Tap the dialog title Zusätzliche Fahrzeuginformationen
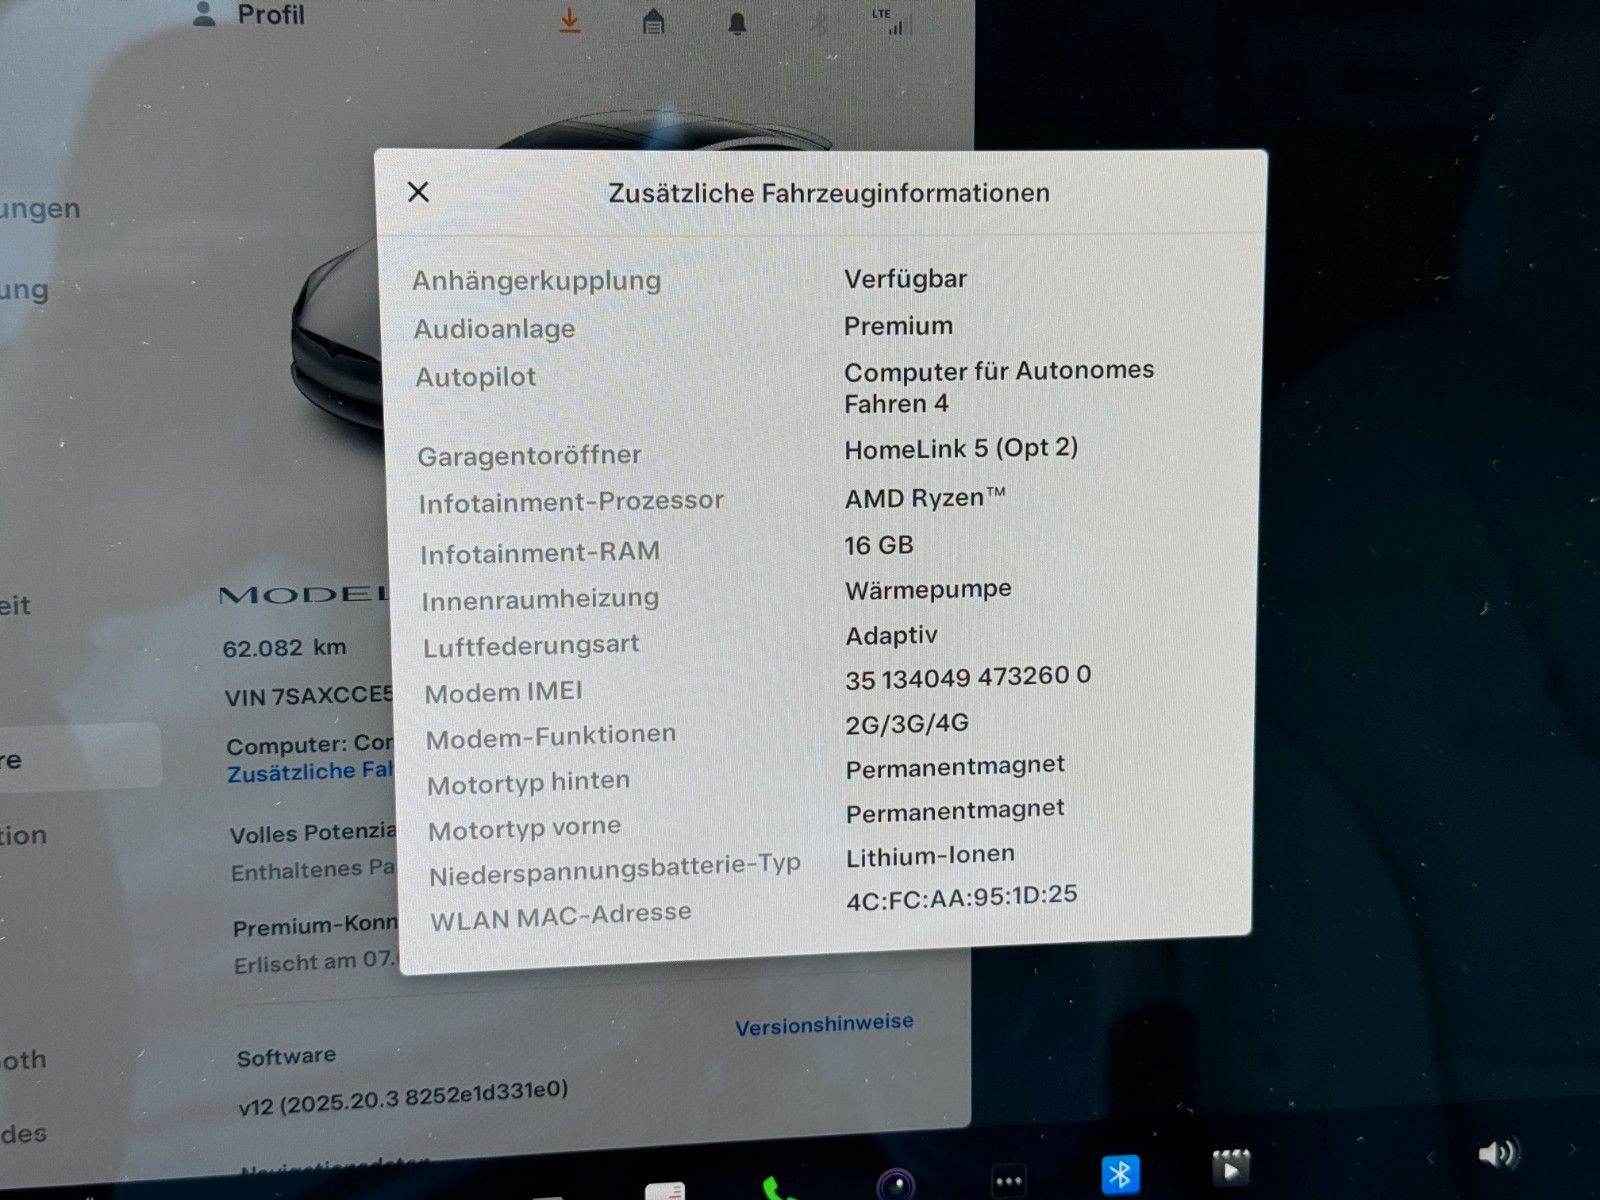The height and width of the screenshot is (1200, 1600). click(x=829, y=193)
